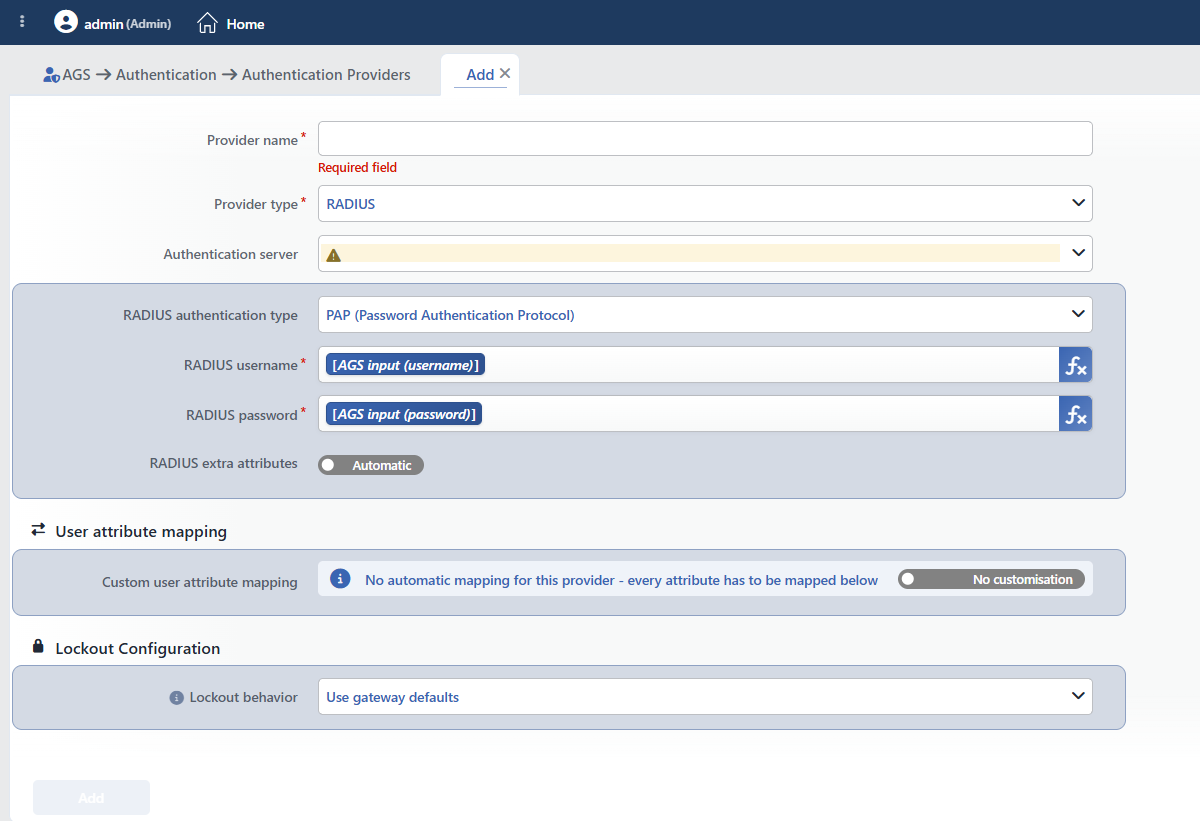
Task: Open the Lockout behavior dropdown
Action: [x=705, y=697]
